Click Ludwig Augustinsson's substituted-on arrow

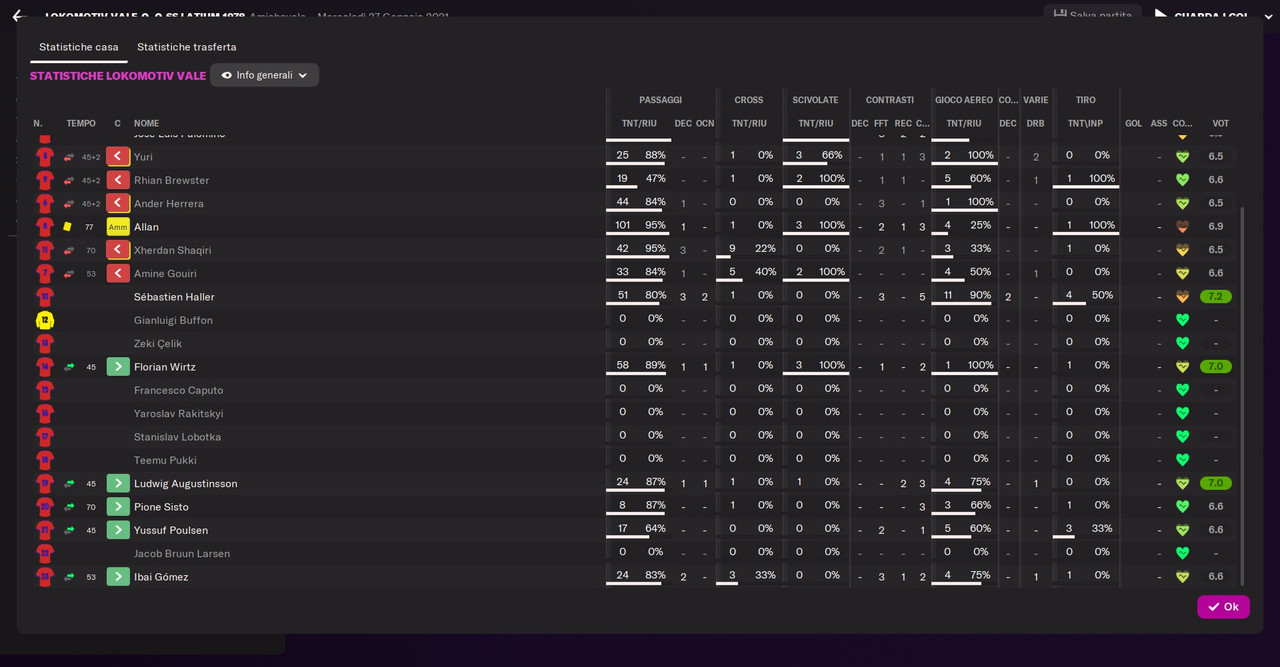118,483
